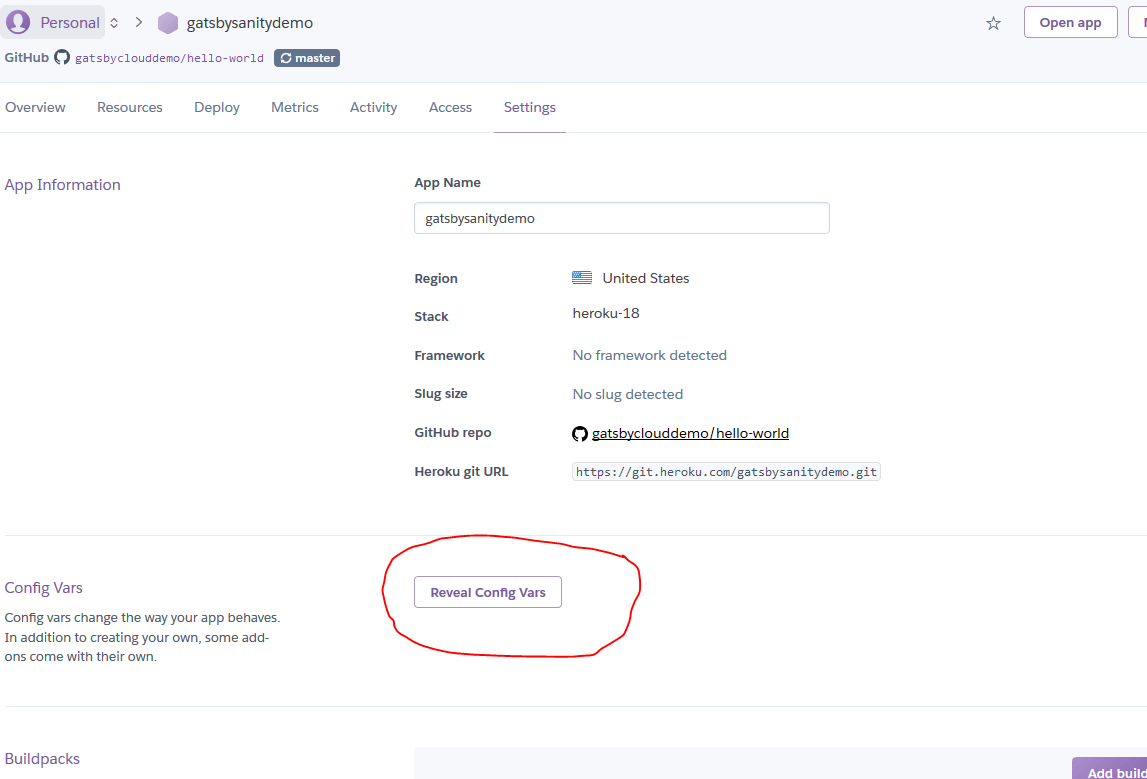Image resolution: width=1147 pixels, height=779 pixels.
Task: Click the 'No framework detected' text
Action: coord(650,355)
